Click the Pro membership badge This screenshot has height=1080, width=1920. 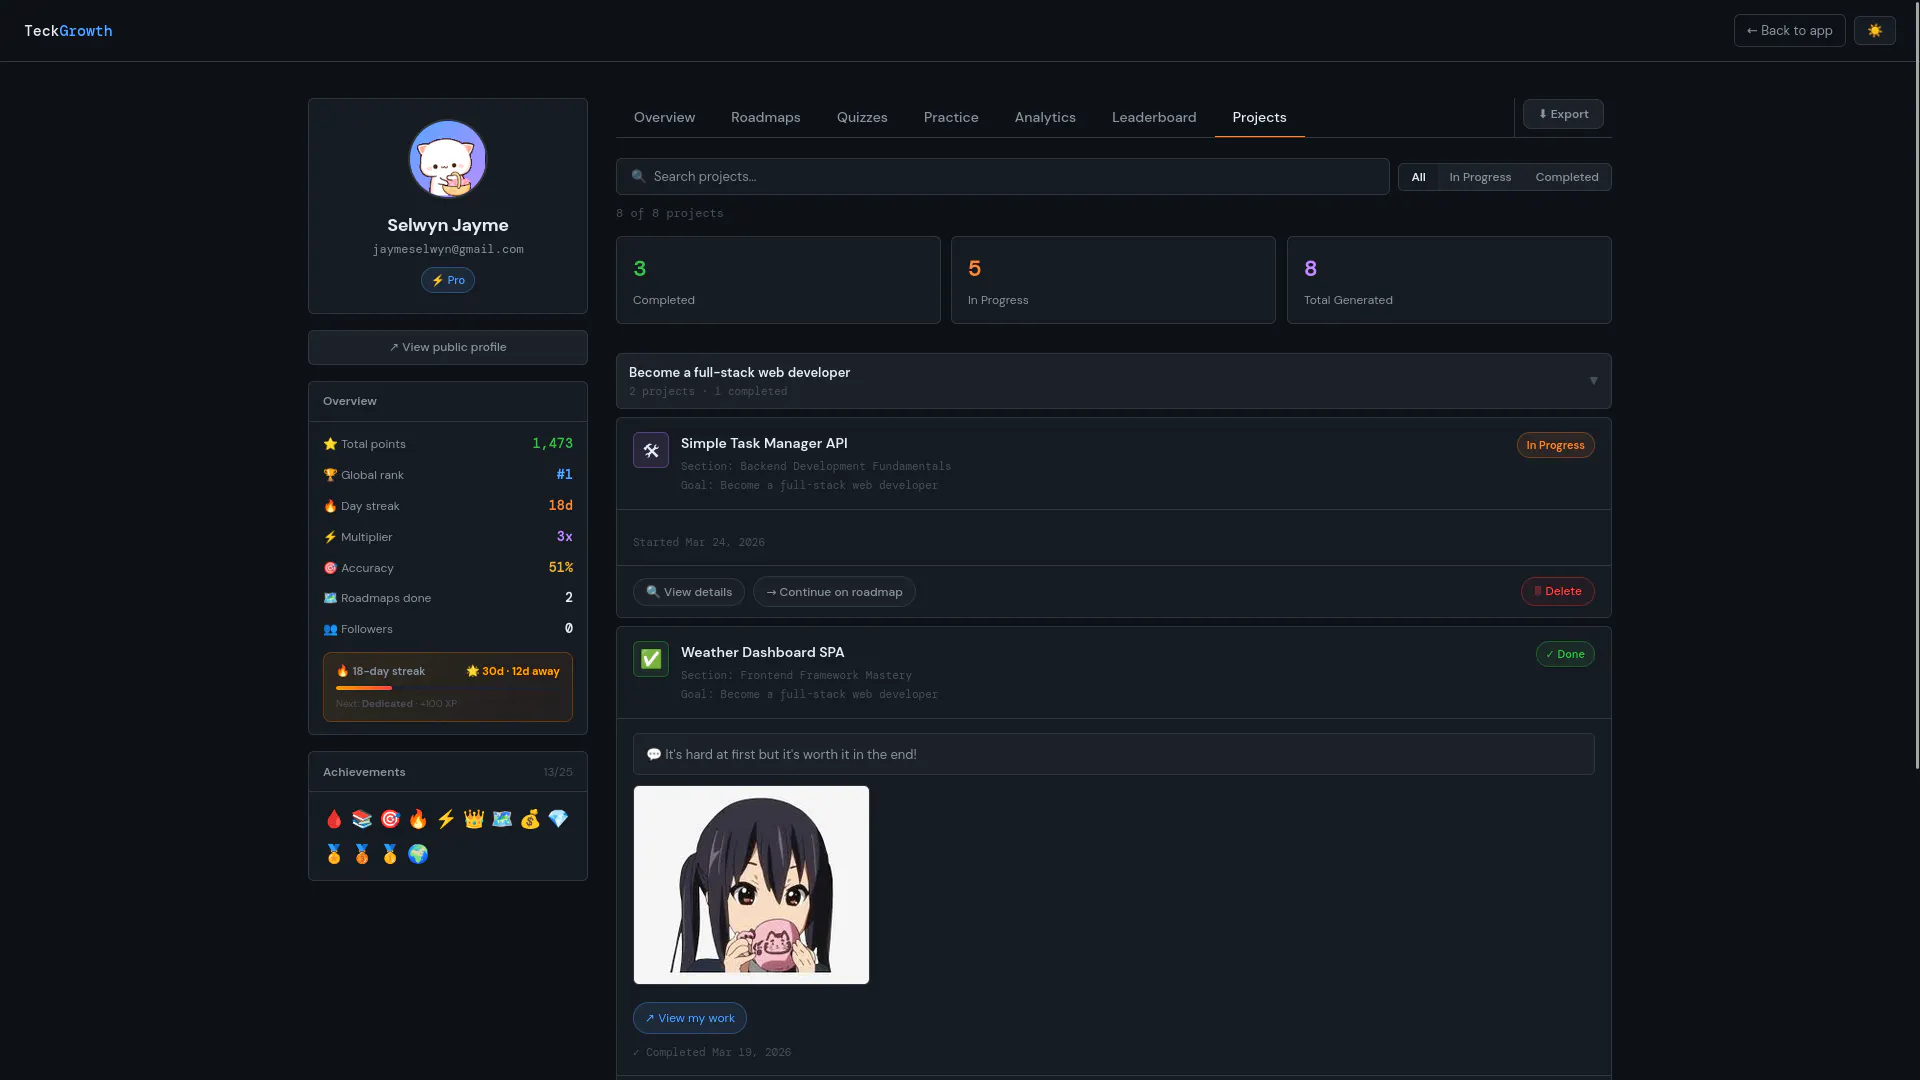(x=448, y=281)
